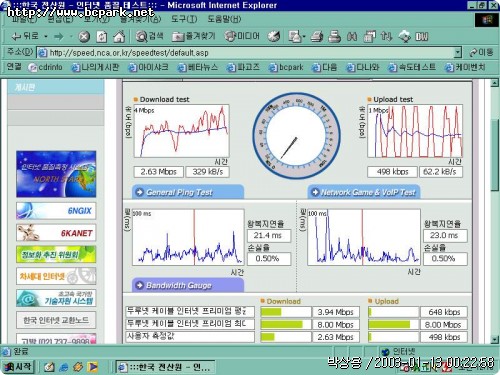The image size is (500, 375).
Task: Click the 이동 go button
Action: click(x=481, y=52)
